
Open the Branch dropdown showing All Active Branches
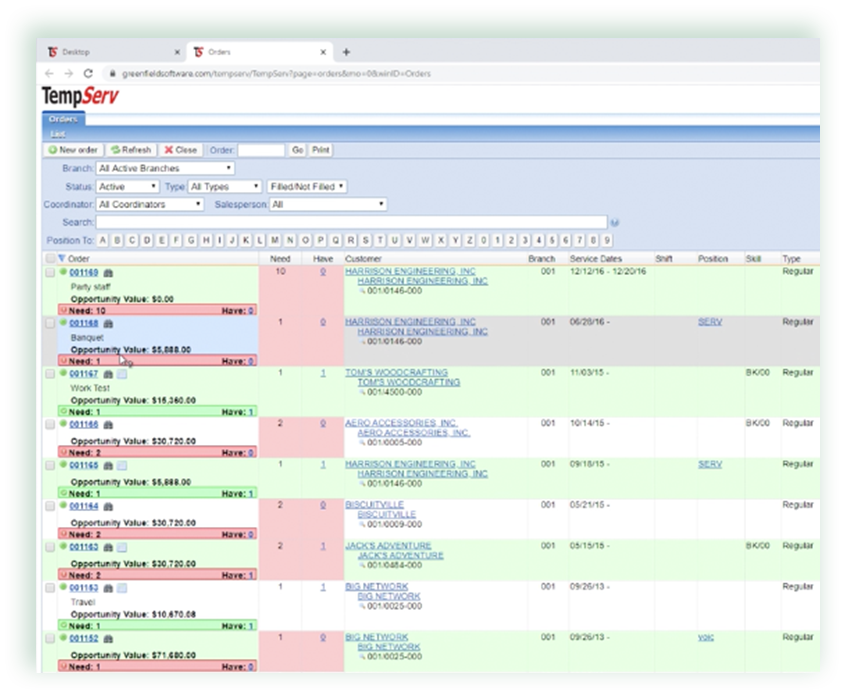pos(165,169)
